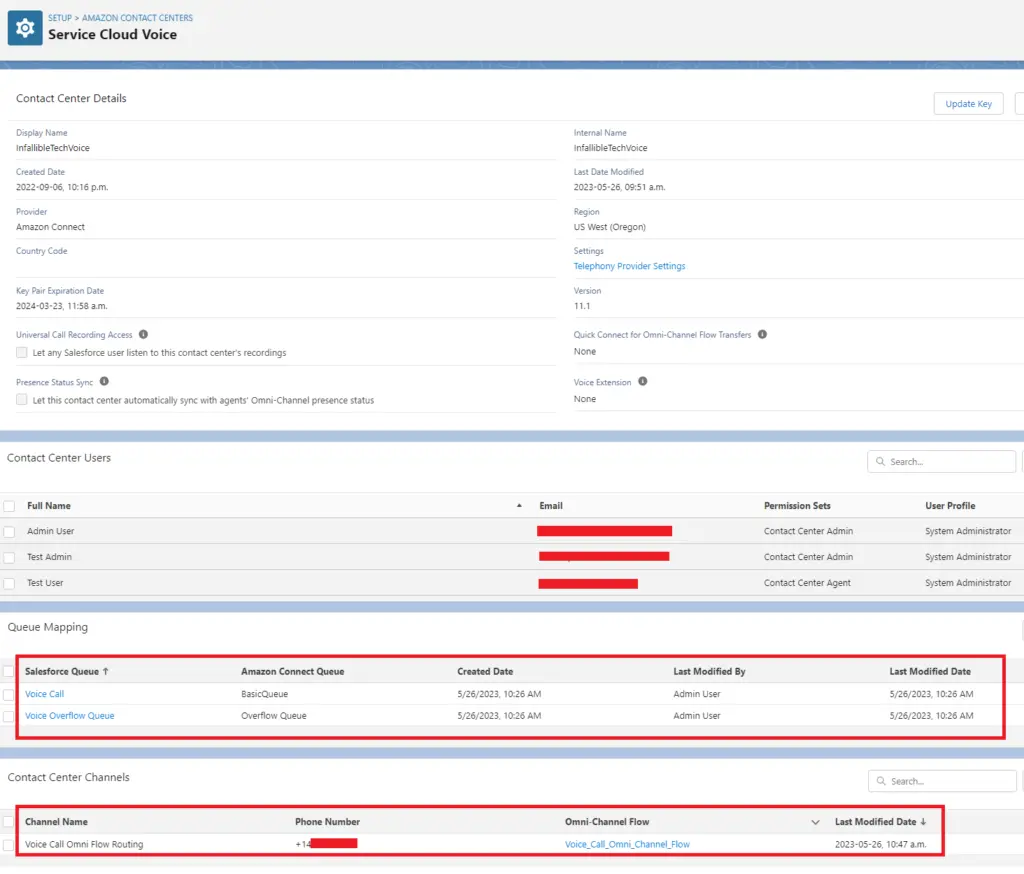The image size is (1024, 874).
Task: Go to Amazon Contact Centers breadcrumb
Action: click(x=137, y=18)
